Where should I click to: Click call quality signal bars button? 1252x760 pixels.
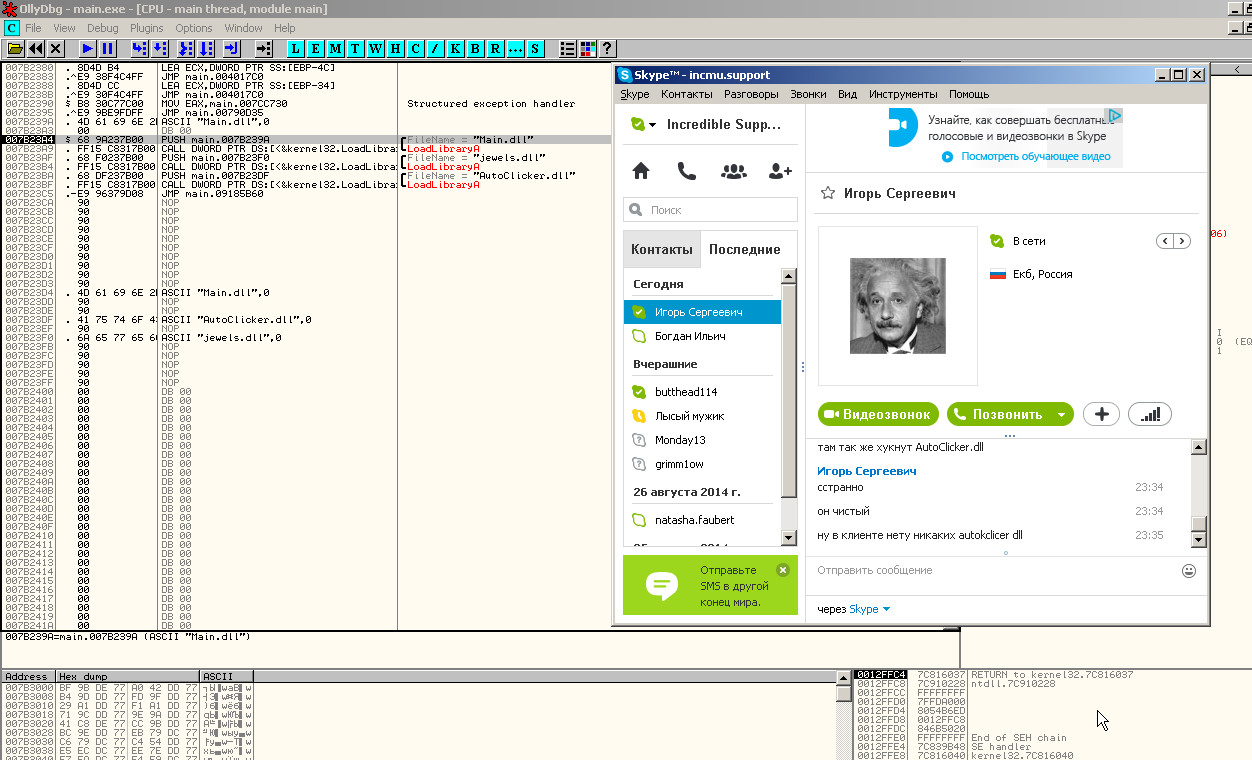1150,414
